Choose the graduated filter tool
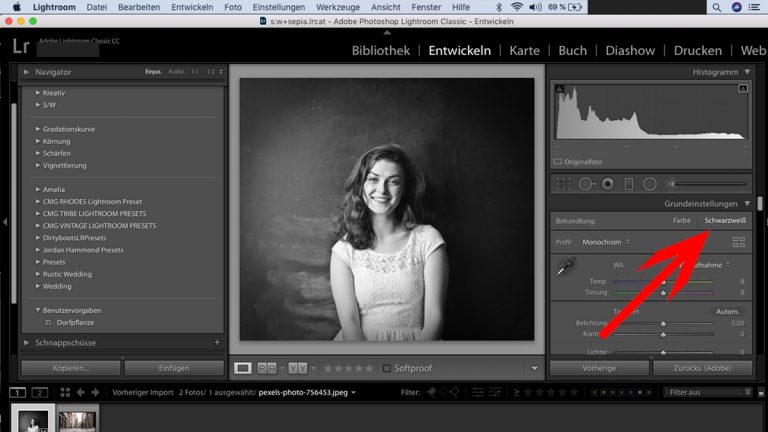The height and width of the screenshot is (432, 768). click(x=629, y=184)
